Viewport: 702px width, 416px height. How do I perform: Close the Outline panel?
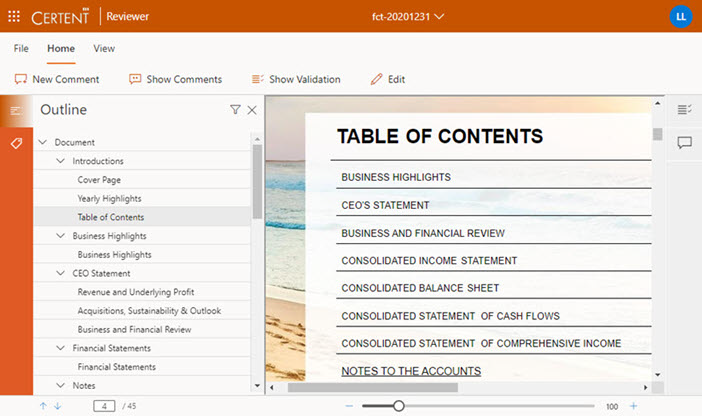[x=252, y=110]
